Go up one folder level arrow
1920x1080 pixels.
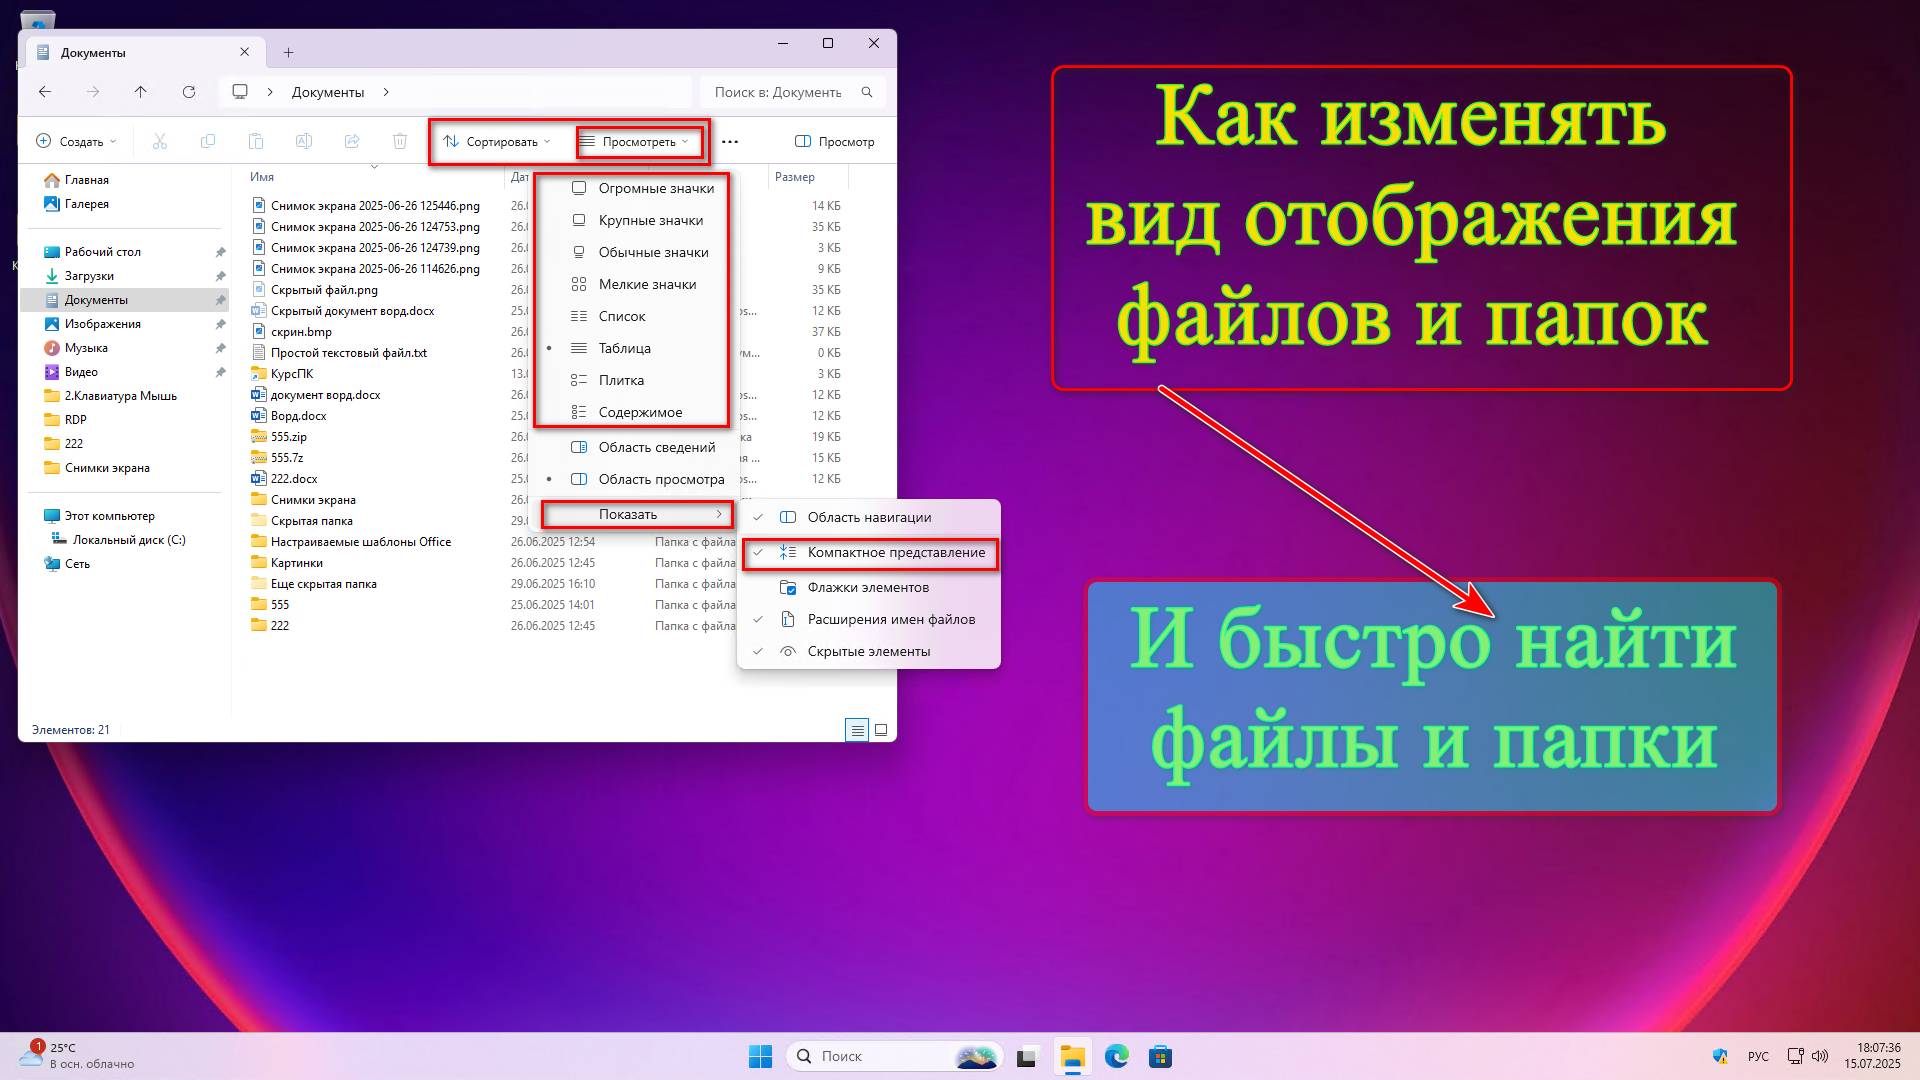[141, 92]
